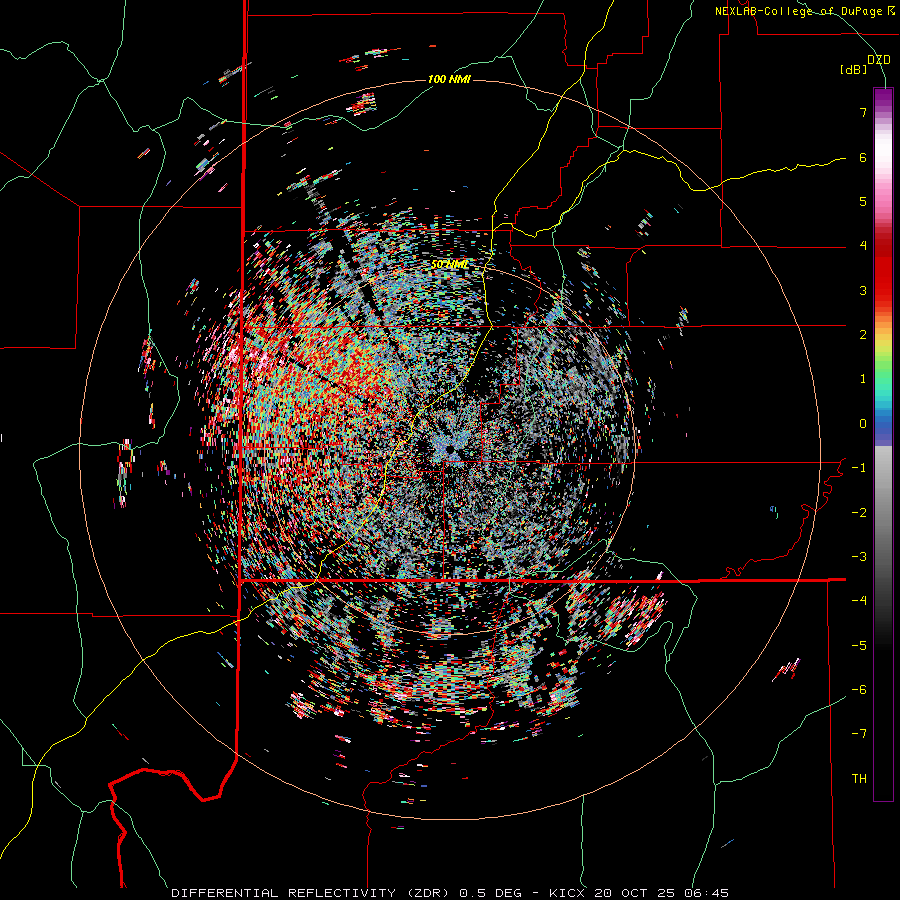This screenshot has width=900, height=900.
Task: Select the -4 value on the scale
Action: [x=859, y=601]
